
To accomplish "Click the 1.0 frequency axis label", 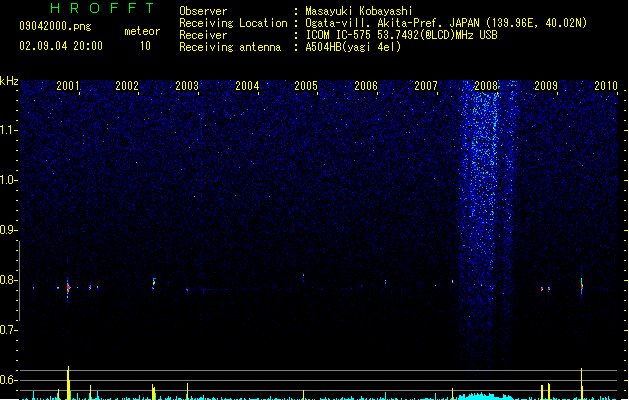I will coord(8,180).
